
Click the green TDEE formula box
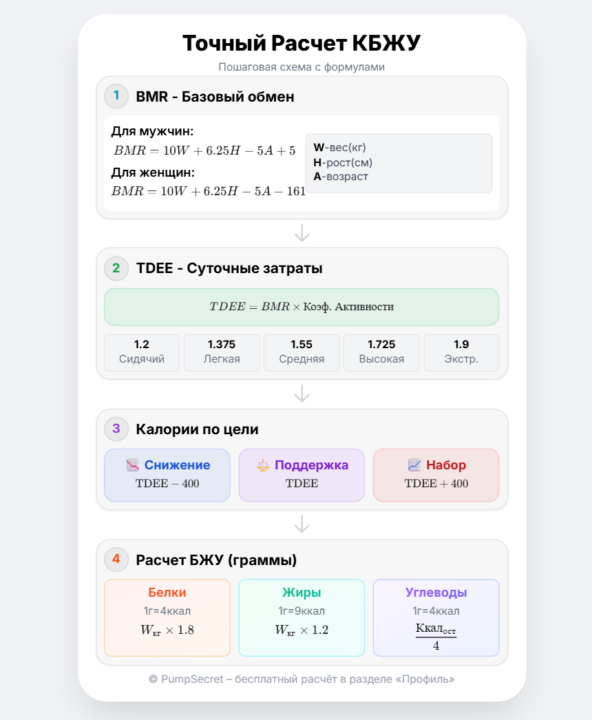click(302, 307)
